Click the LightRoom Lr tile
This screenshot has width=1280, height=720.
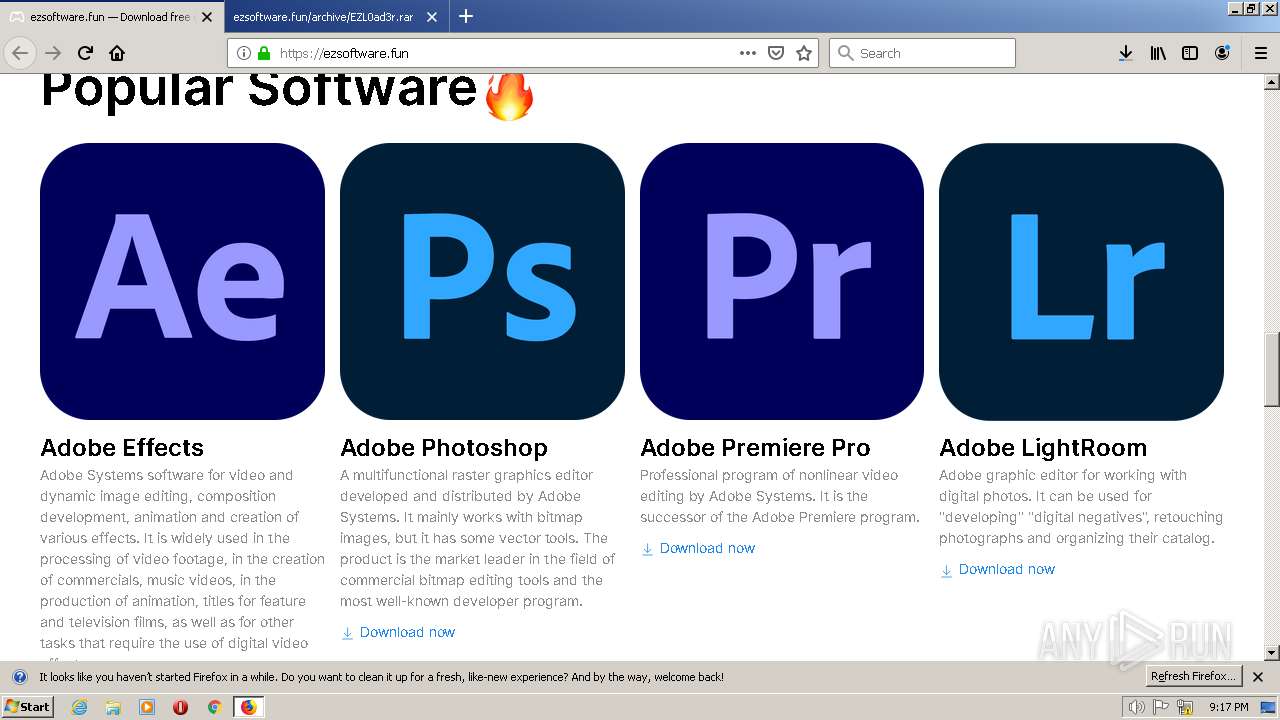pyautogui.click(x=1081, y=281)
